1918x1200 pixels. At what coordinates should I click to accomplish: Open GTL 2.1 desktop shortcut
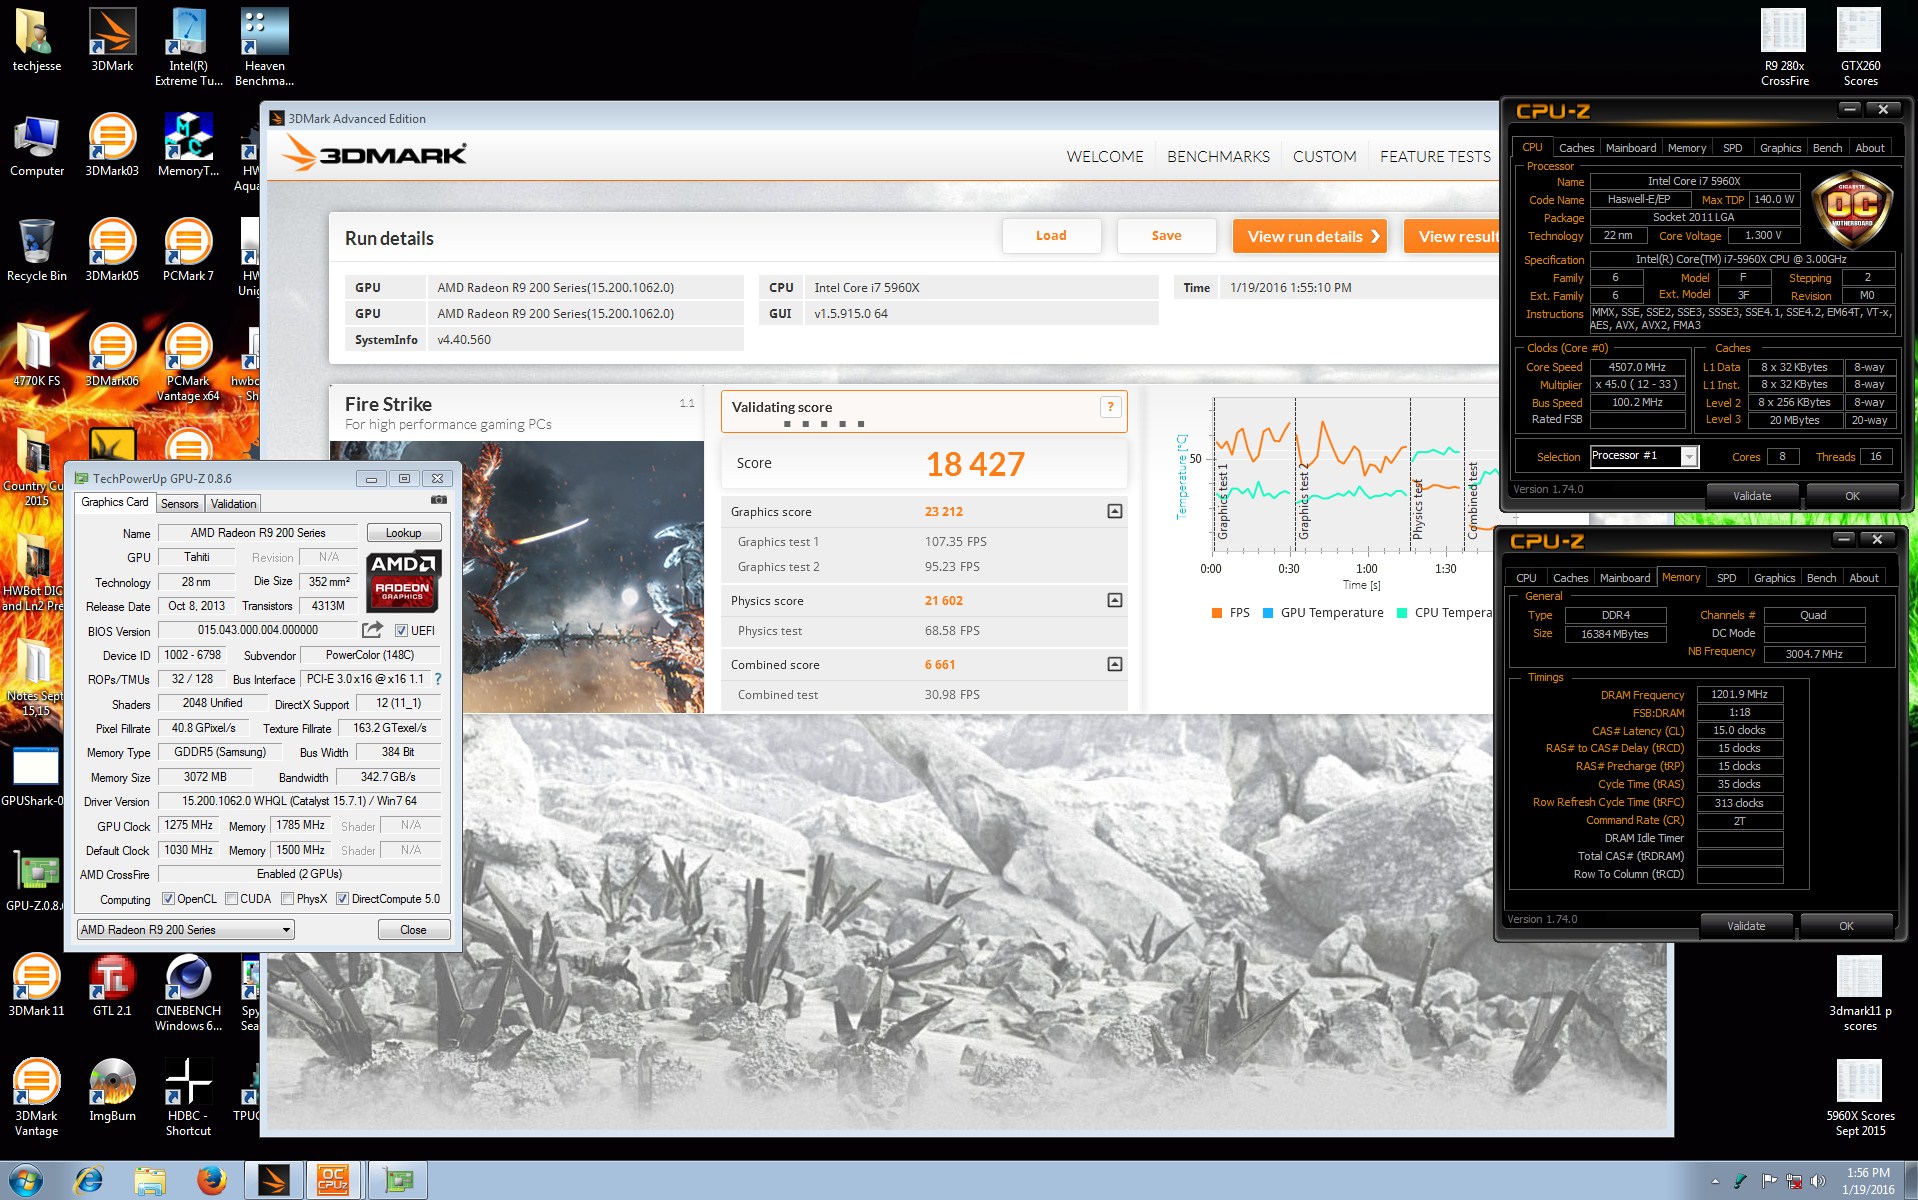pos(112,986)
